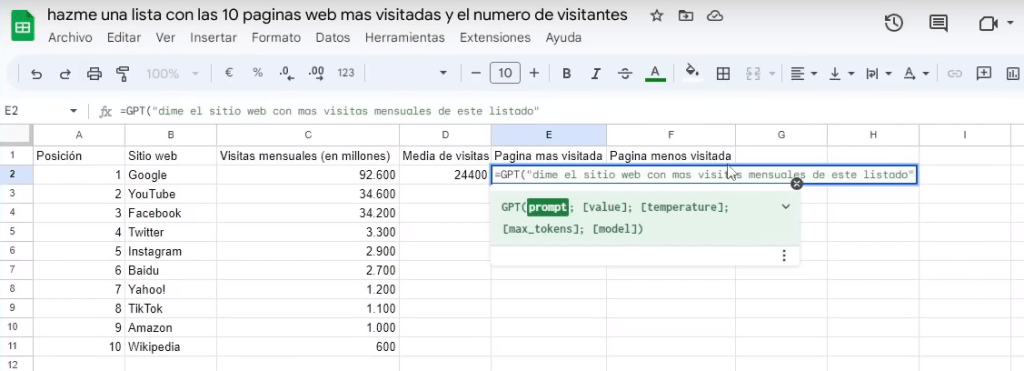Open version history clock icon
Screen dimensions: 1024x371
tap(893, 24)
